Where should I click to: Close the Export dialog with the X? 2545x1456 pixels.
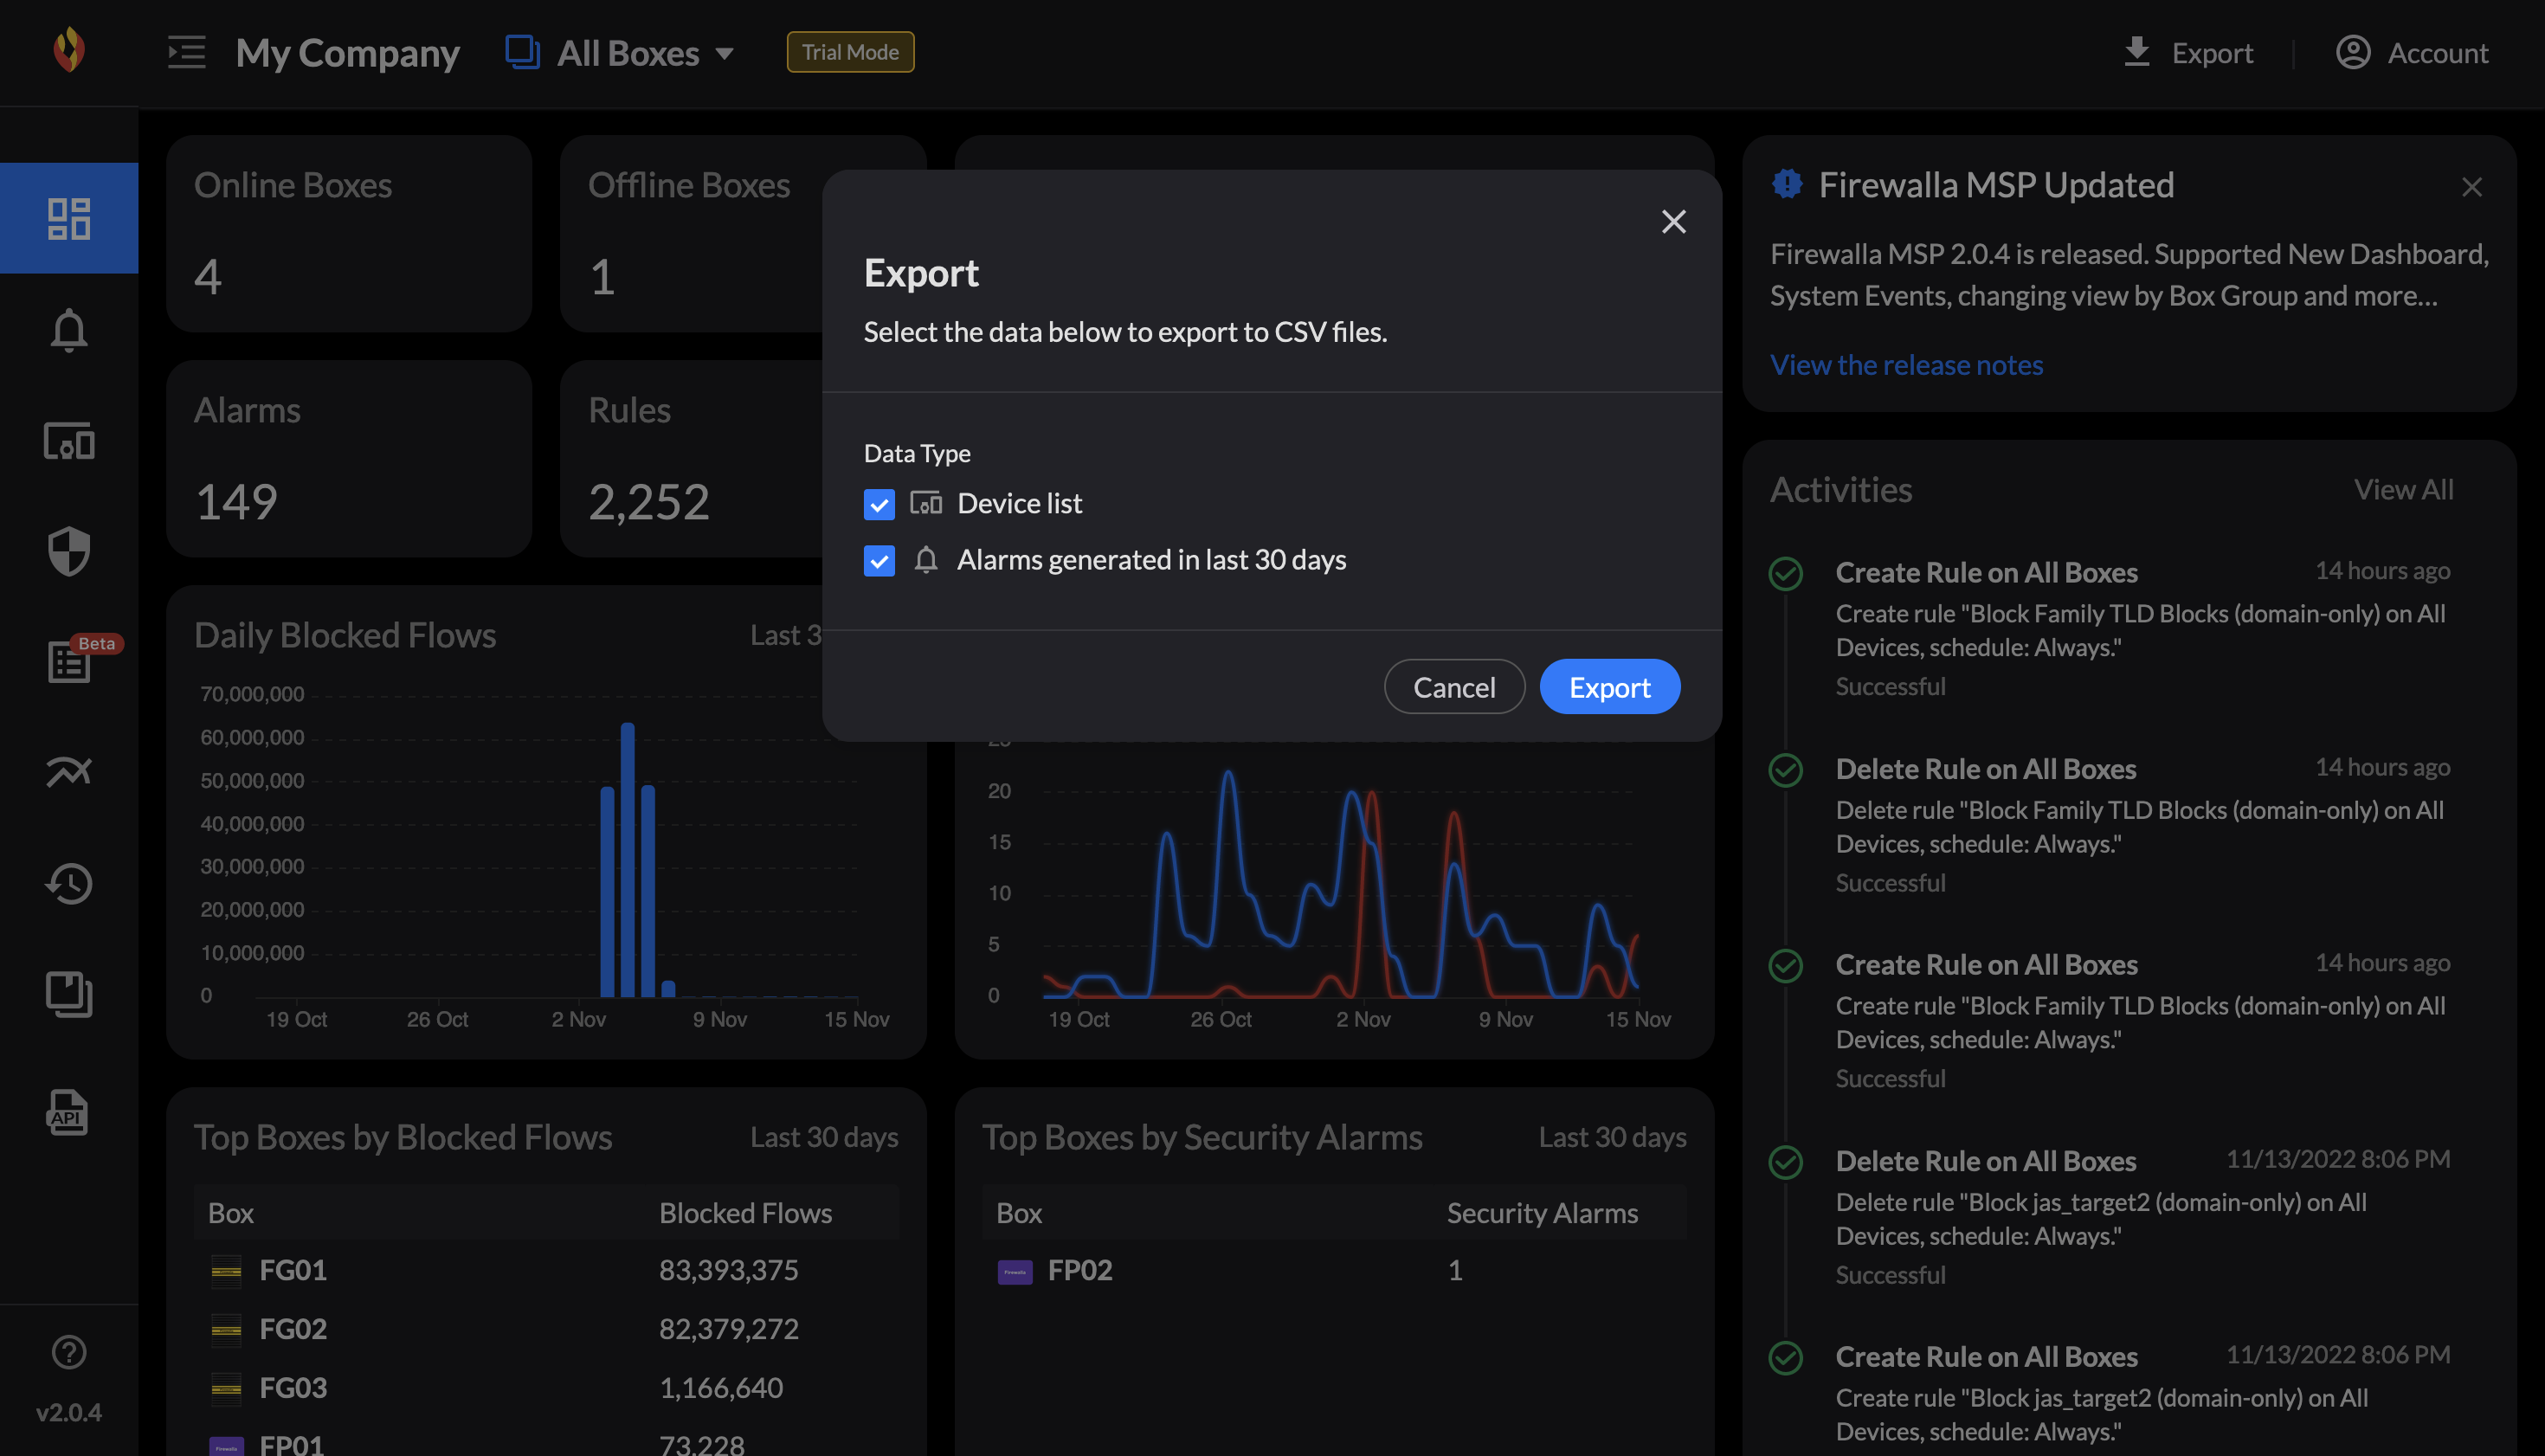(x=1674, y=222)
